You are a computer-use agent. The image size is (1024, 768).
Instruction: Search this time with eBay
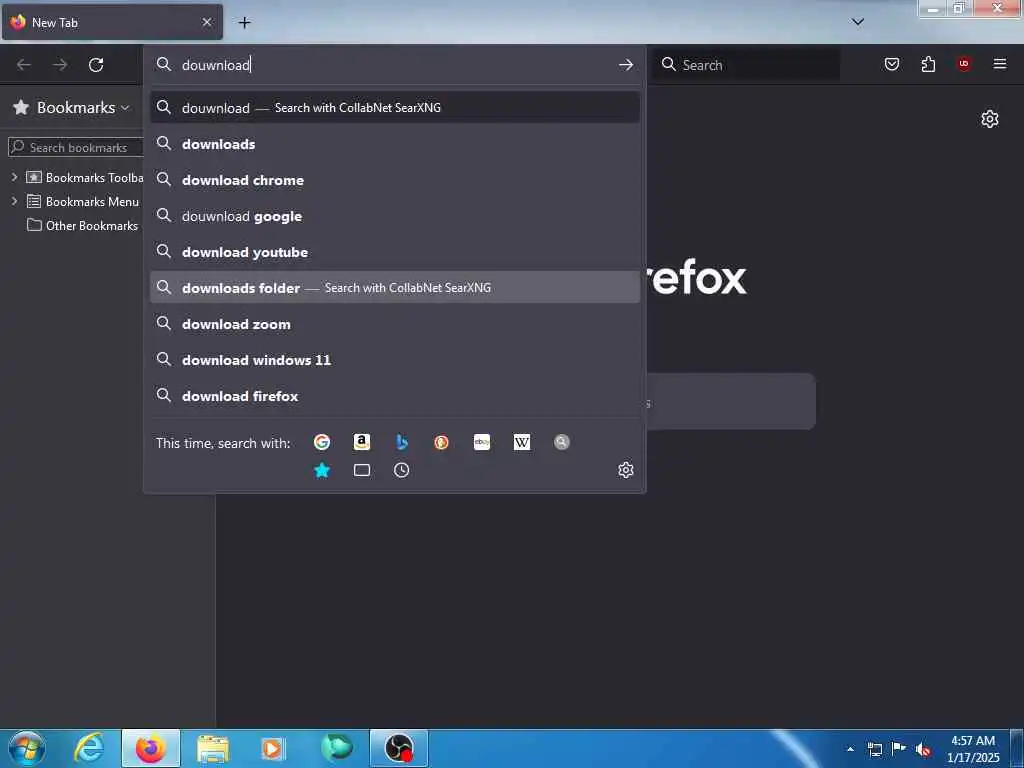coord(482,442)
